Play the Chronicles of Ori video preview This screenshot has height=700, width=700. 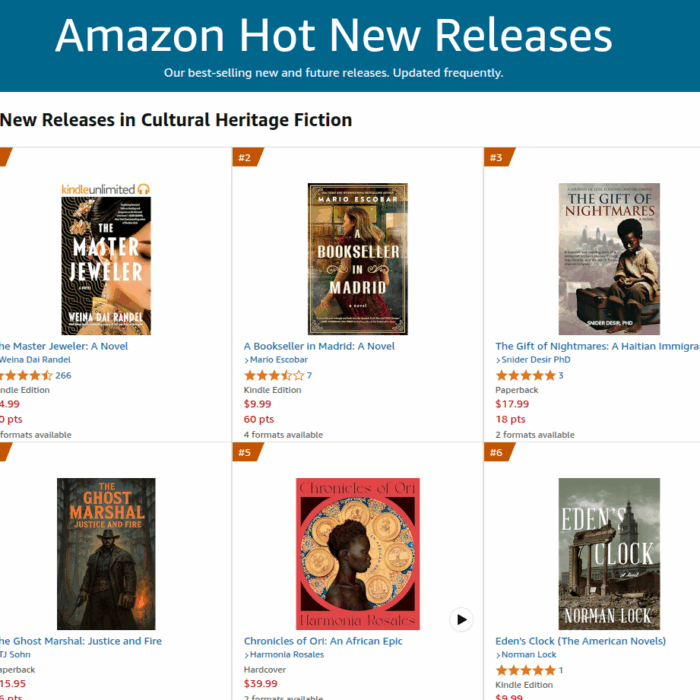pyautogui.click(x=461, y=619)
